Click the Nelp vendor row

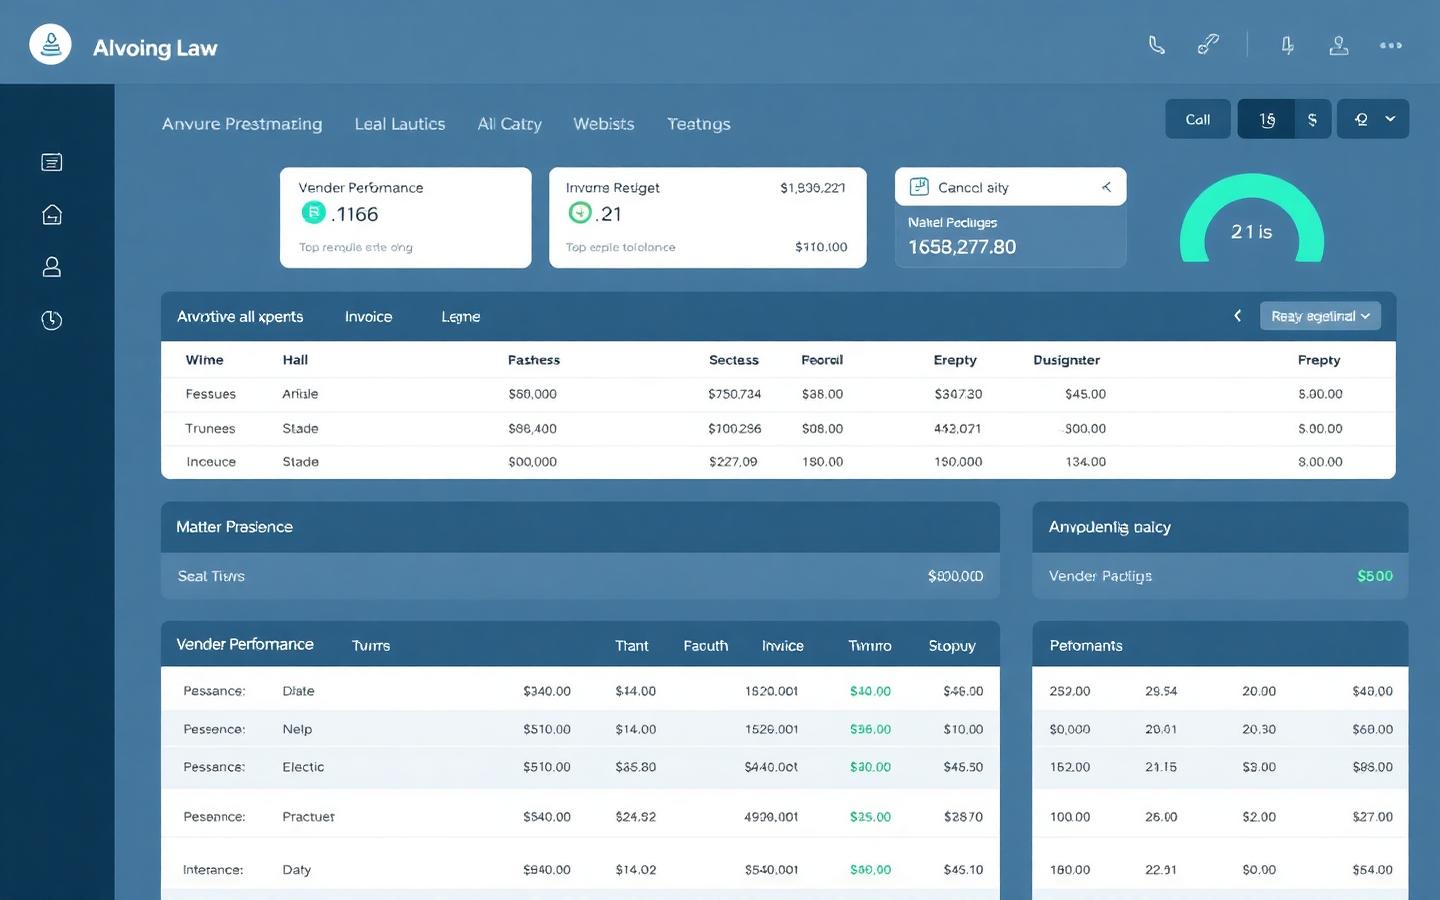[580, 729]
